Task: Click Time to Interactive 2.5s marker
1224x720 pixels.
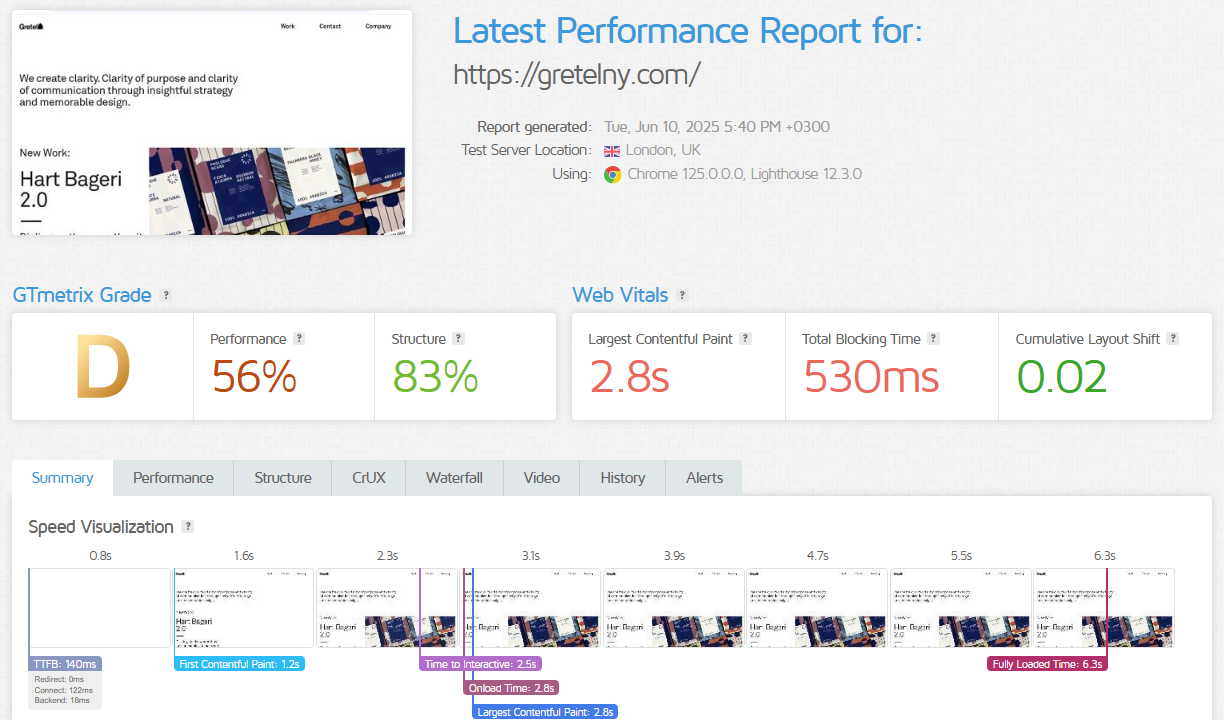Action: coord(481,664)
